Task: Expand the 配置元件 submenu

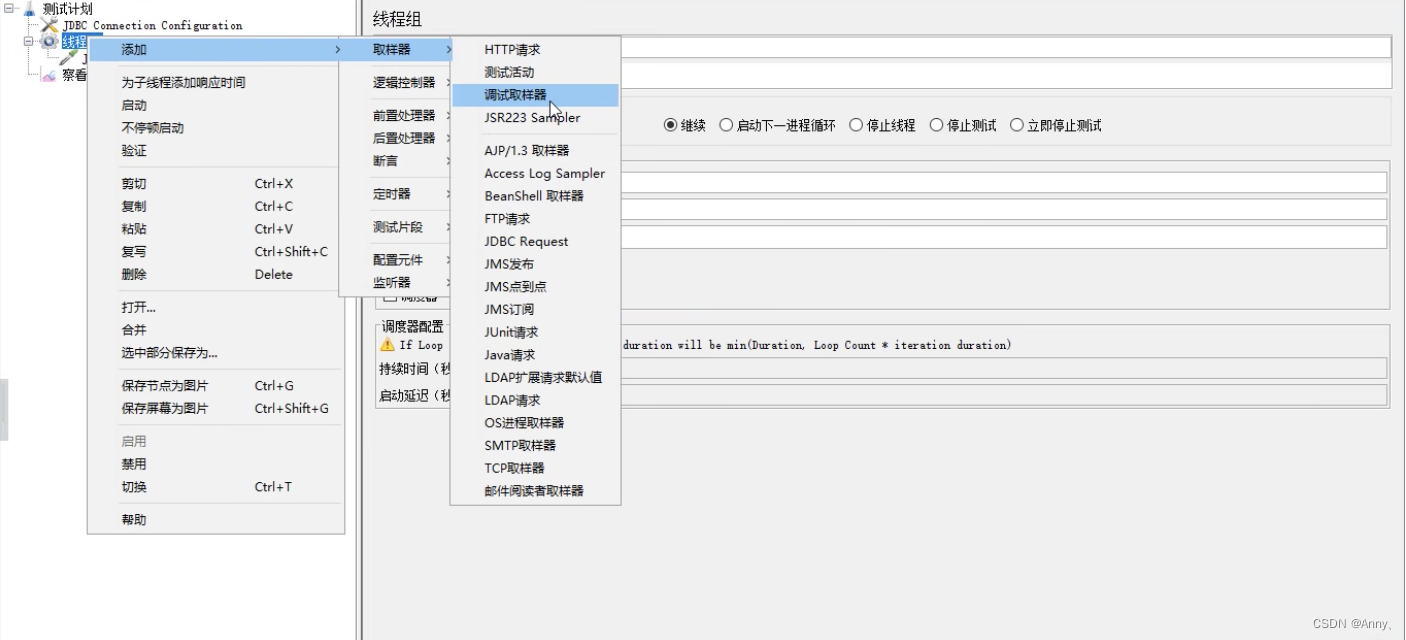Action: [396, 260]
